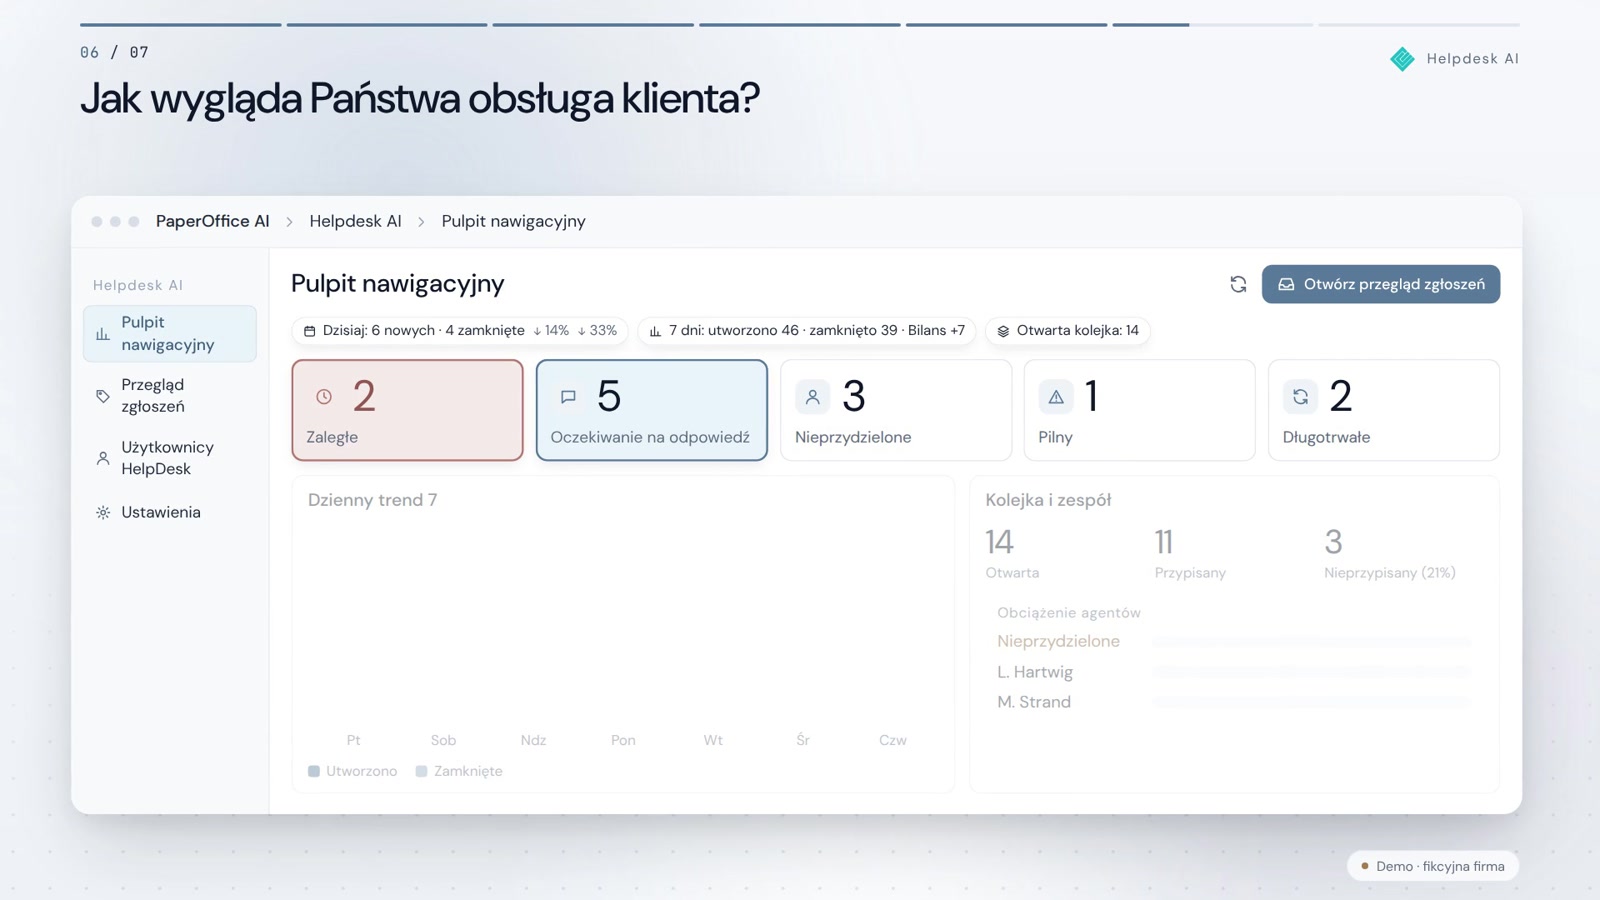Viewport: 1600px width, 900px height.
Task: Click the tag icon next to Przegląd zgłoszeń
Action: point(103,396)
